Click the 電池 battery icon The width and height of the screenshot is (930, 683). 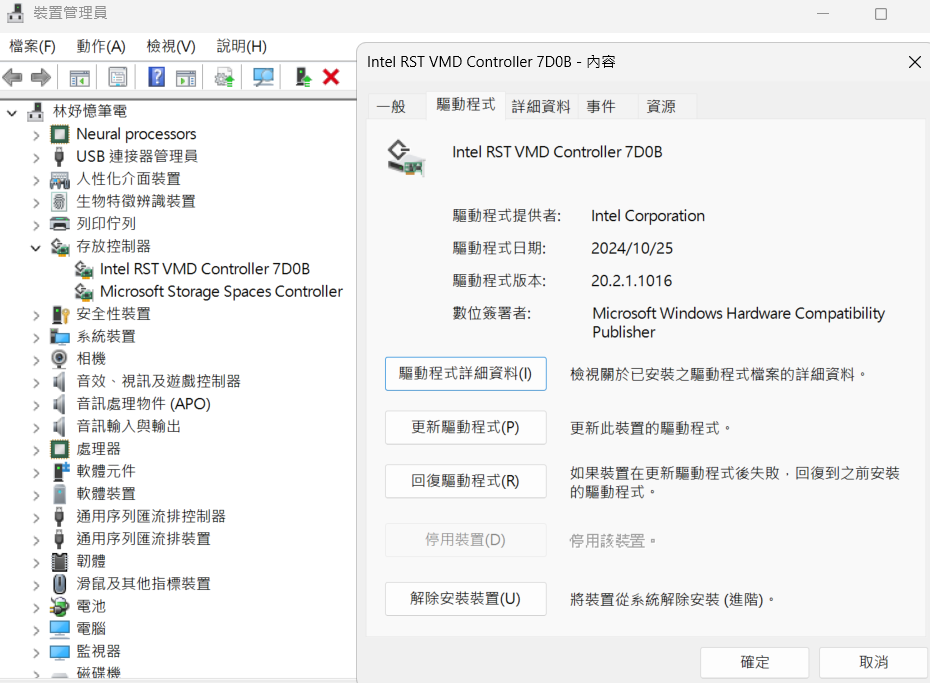pyautogui.click(x=60, y=607)
